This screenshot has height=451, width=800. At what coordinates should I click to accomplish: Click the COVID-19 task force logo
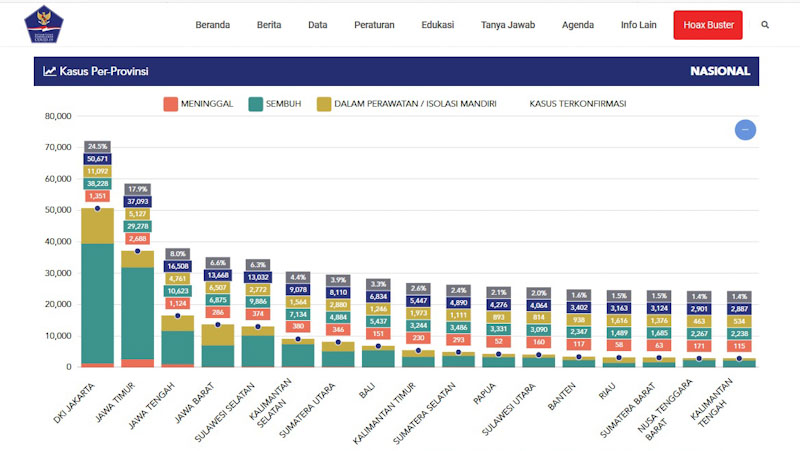pos(43,25)
